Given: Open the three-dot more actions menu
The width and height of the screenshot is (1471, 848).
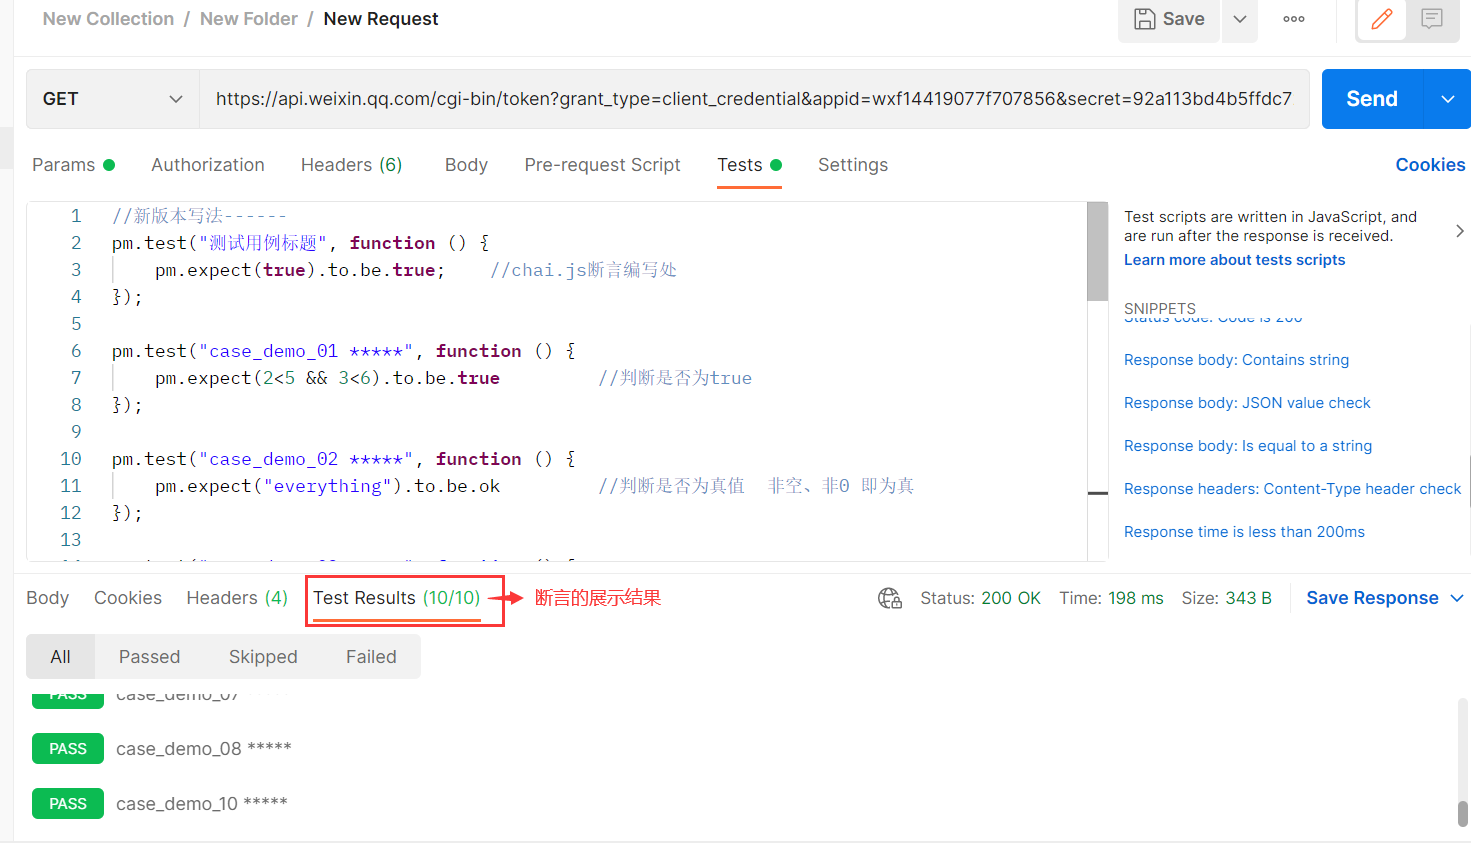Looking at the screenshot, I should pyautogui.click(x=1294, y=19).
